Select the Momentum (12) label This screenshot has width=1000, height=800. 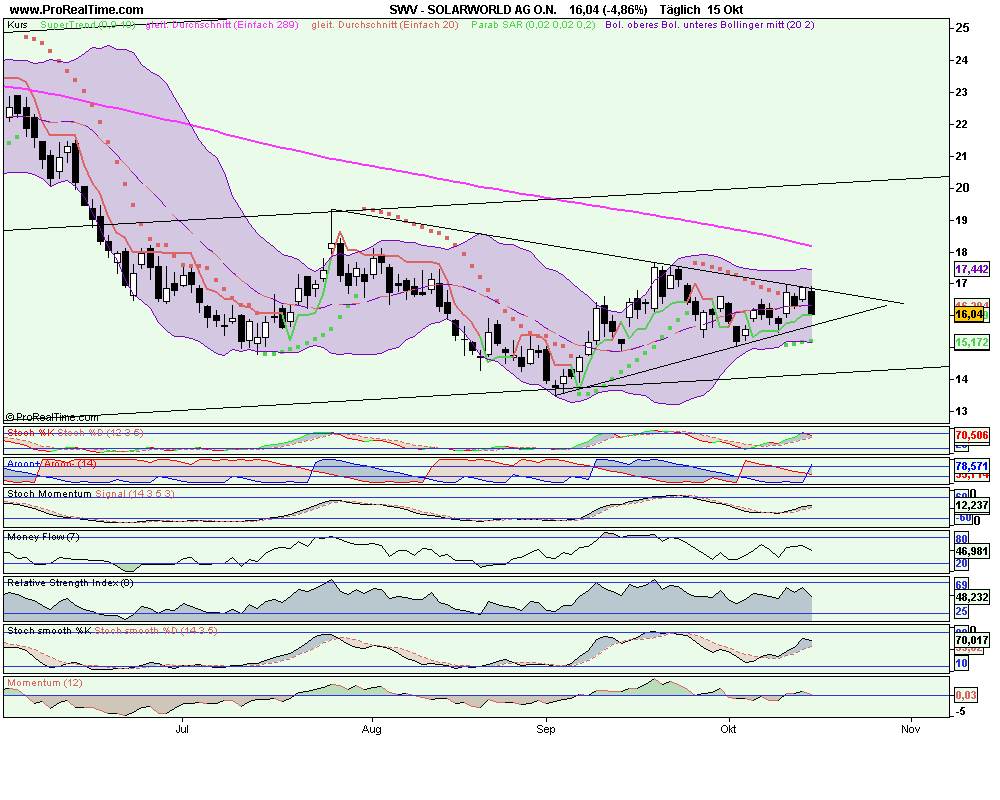click(x=45, y=683)
